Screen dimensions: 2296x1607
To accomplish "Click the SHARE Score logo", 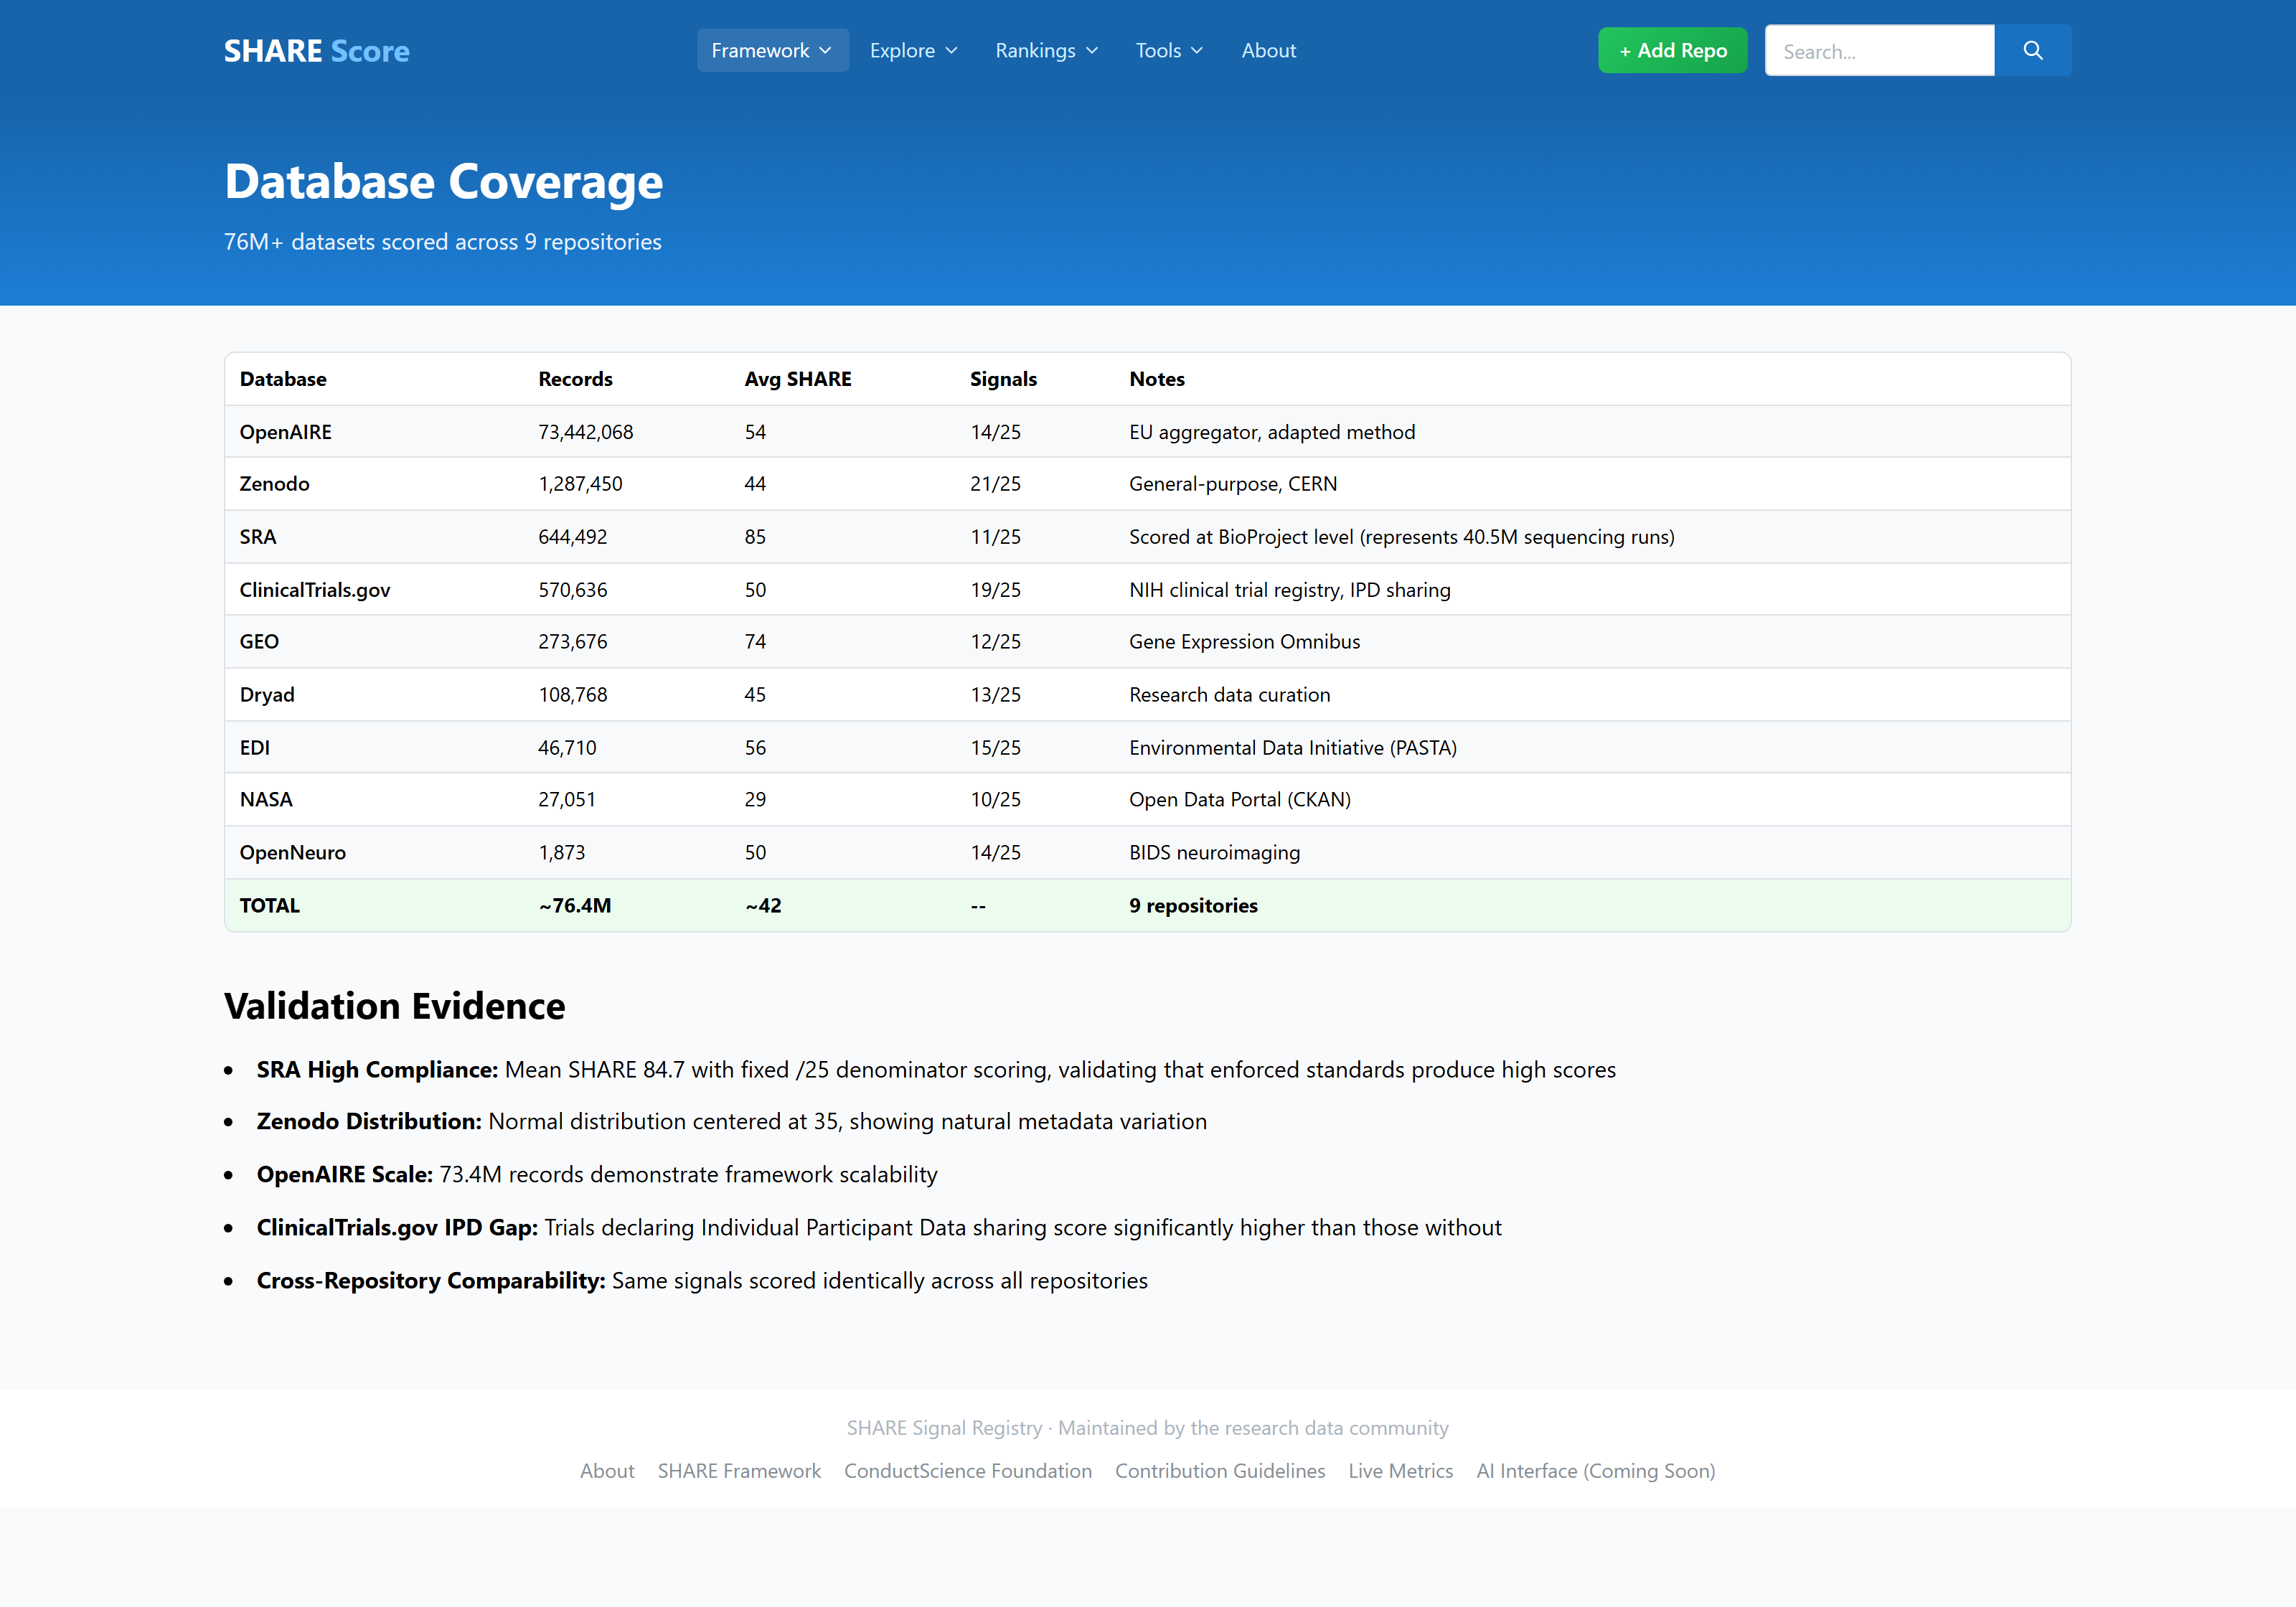I will [x=316, y=51].
